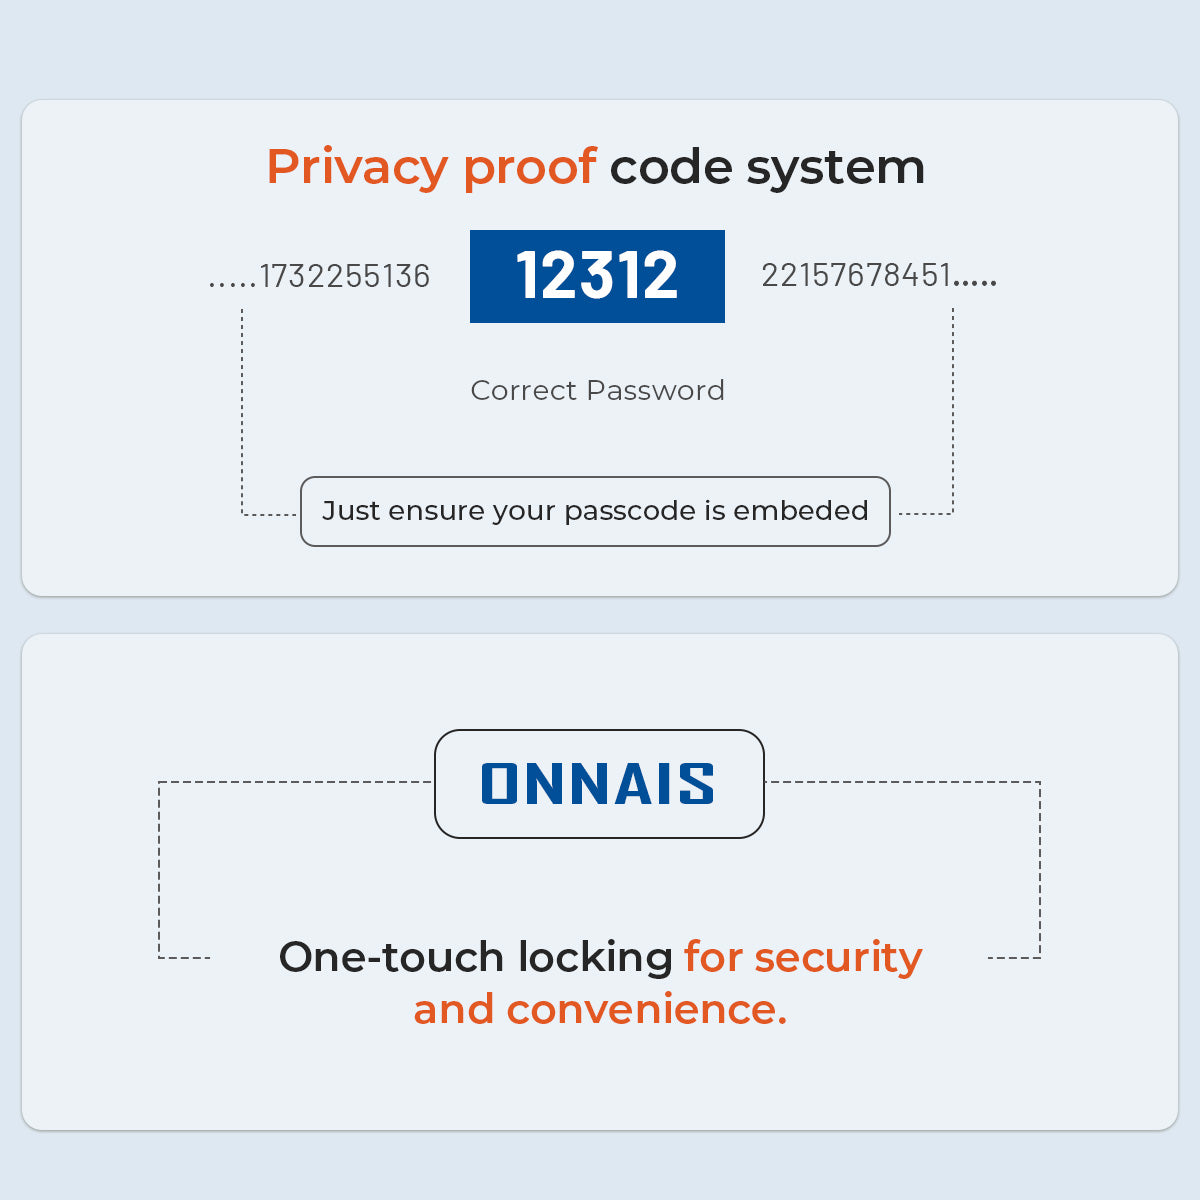Click the dashed vertical line below 1732255136
The width and height of the screenshot is (1200, 1200).
(x=242, y=410)
